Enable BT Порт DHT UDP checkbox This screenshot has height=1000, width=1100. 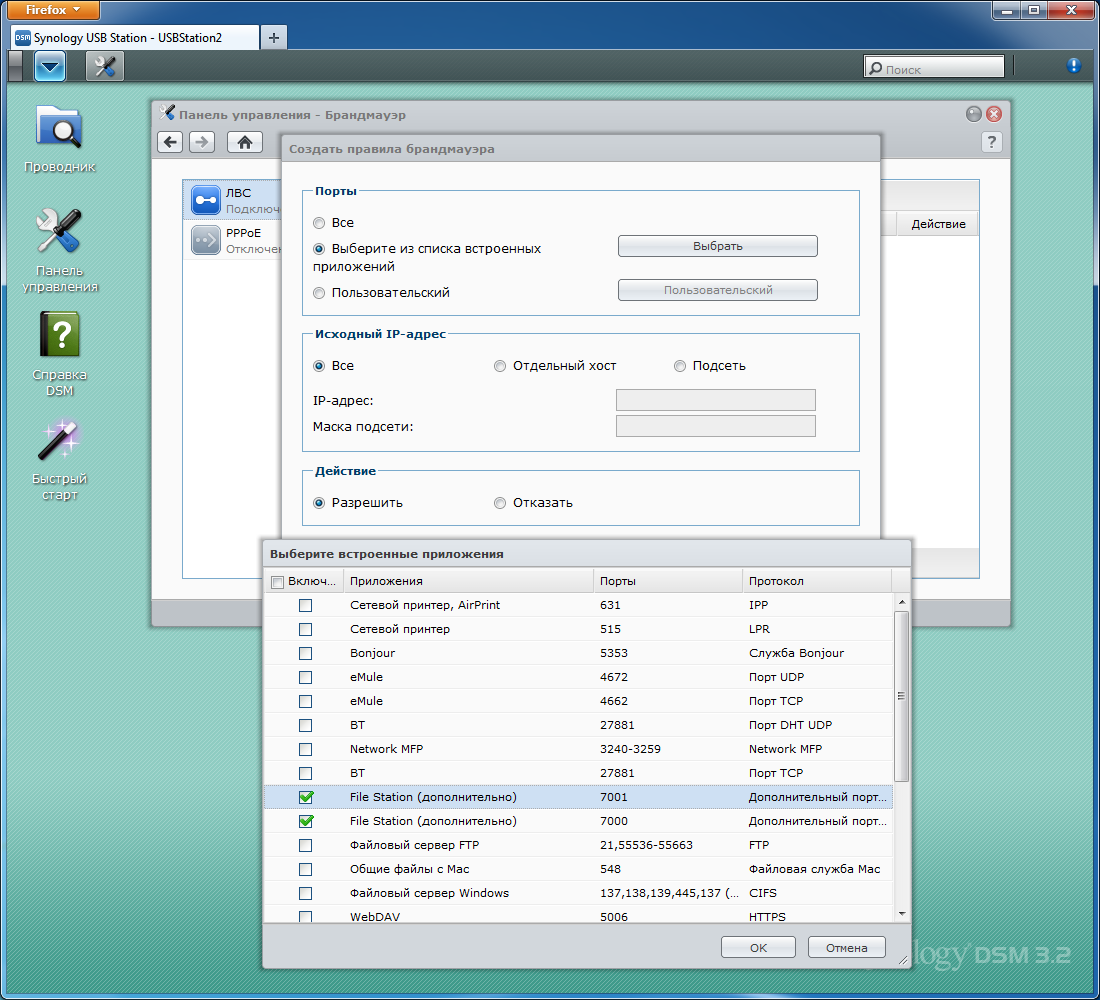pyautogui.click(x=306, y=726)
